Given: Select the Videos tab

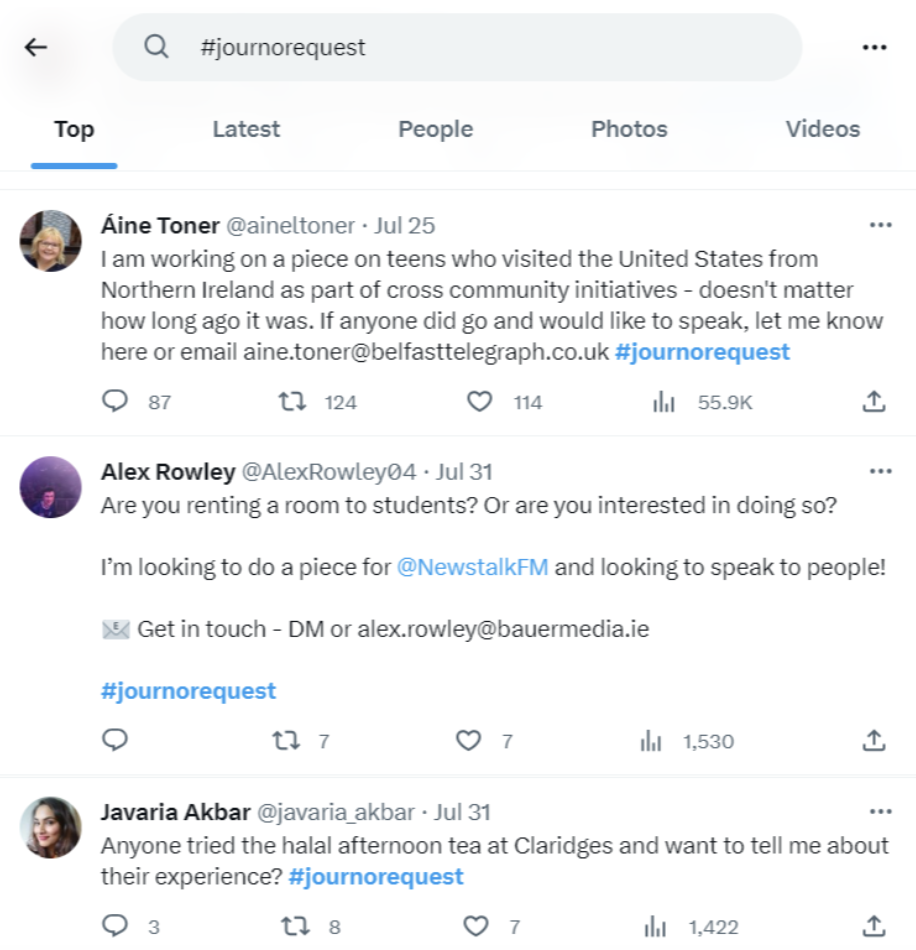Looking at the screenshot, I should pos(822,128).
